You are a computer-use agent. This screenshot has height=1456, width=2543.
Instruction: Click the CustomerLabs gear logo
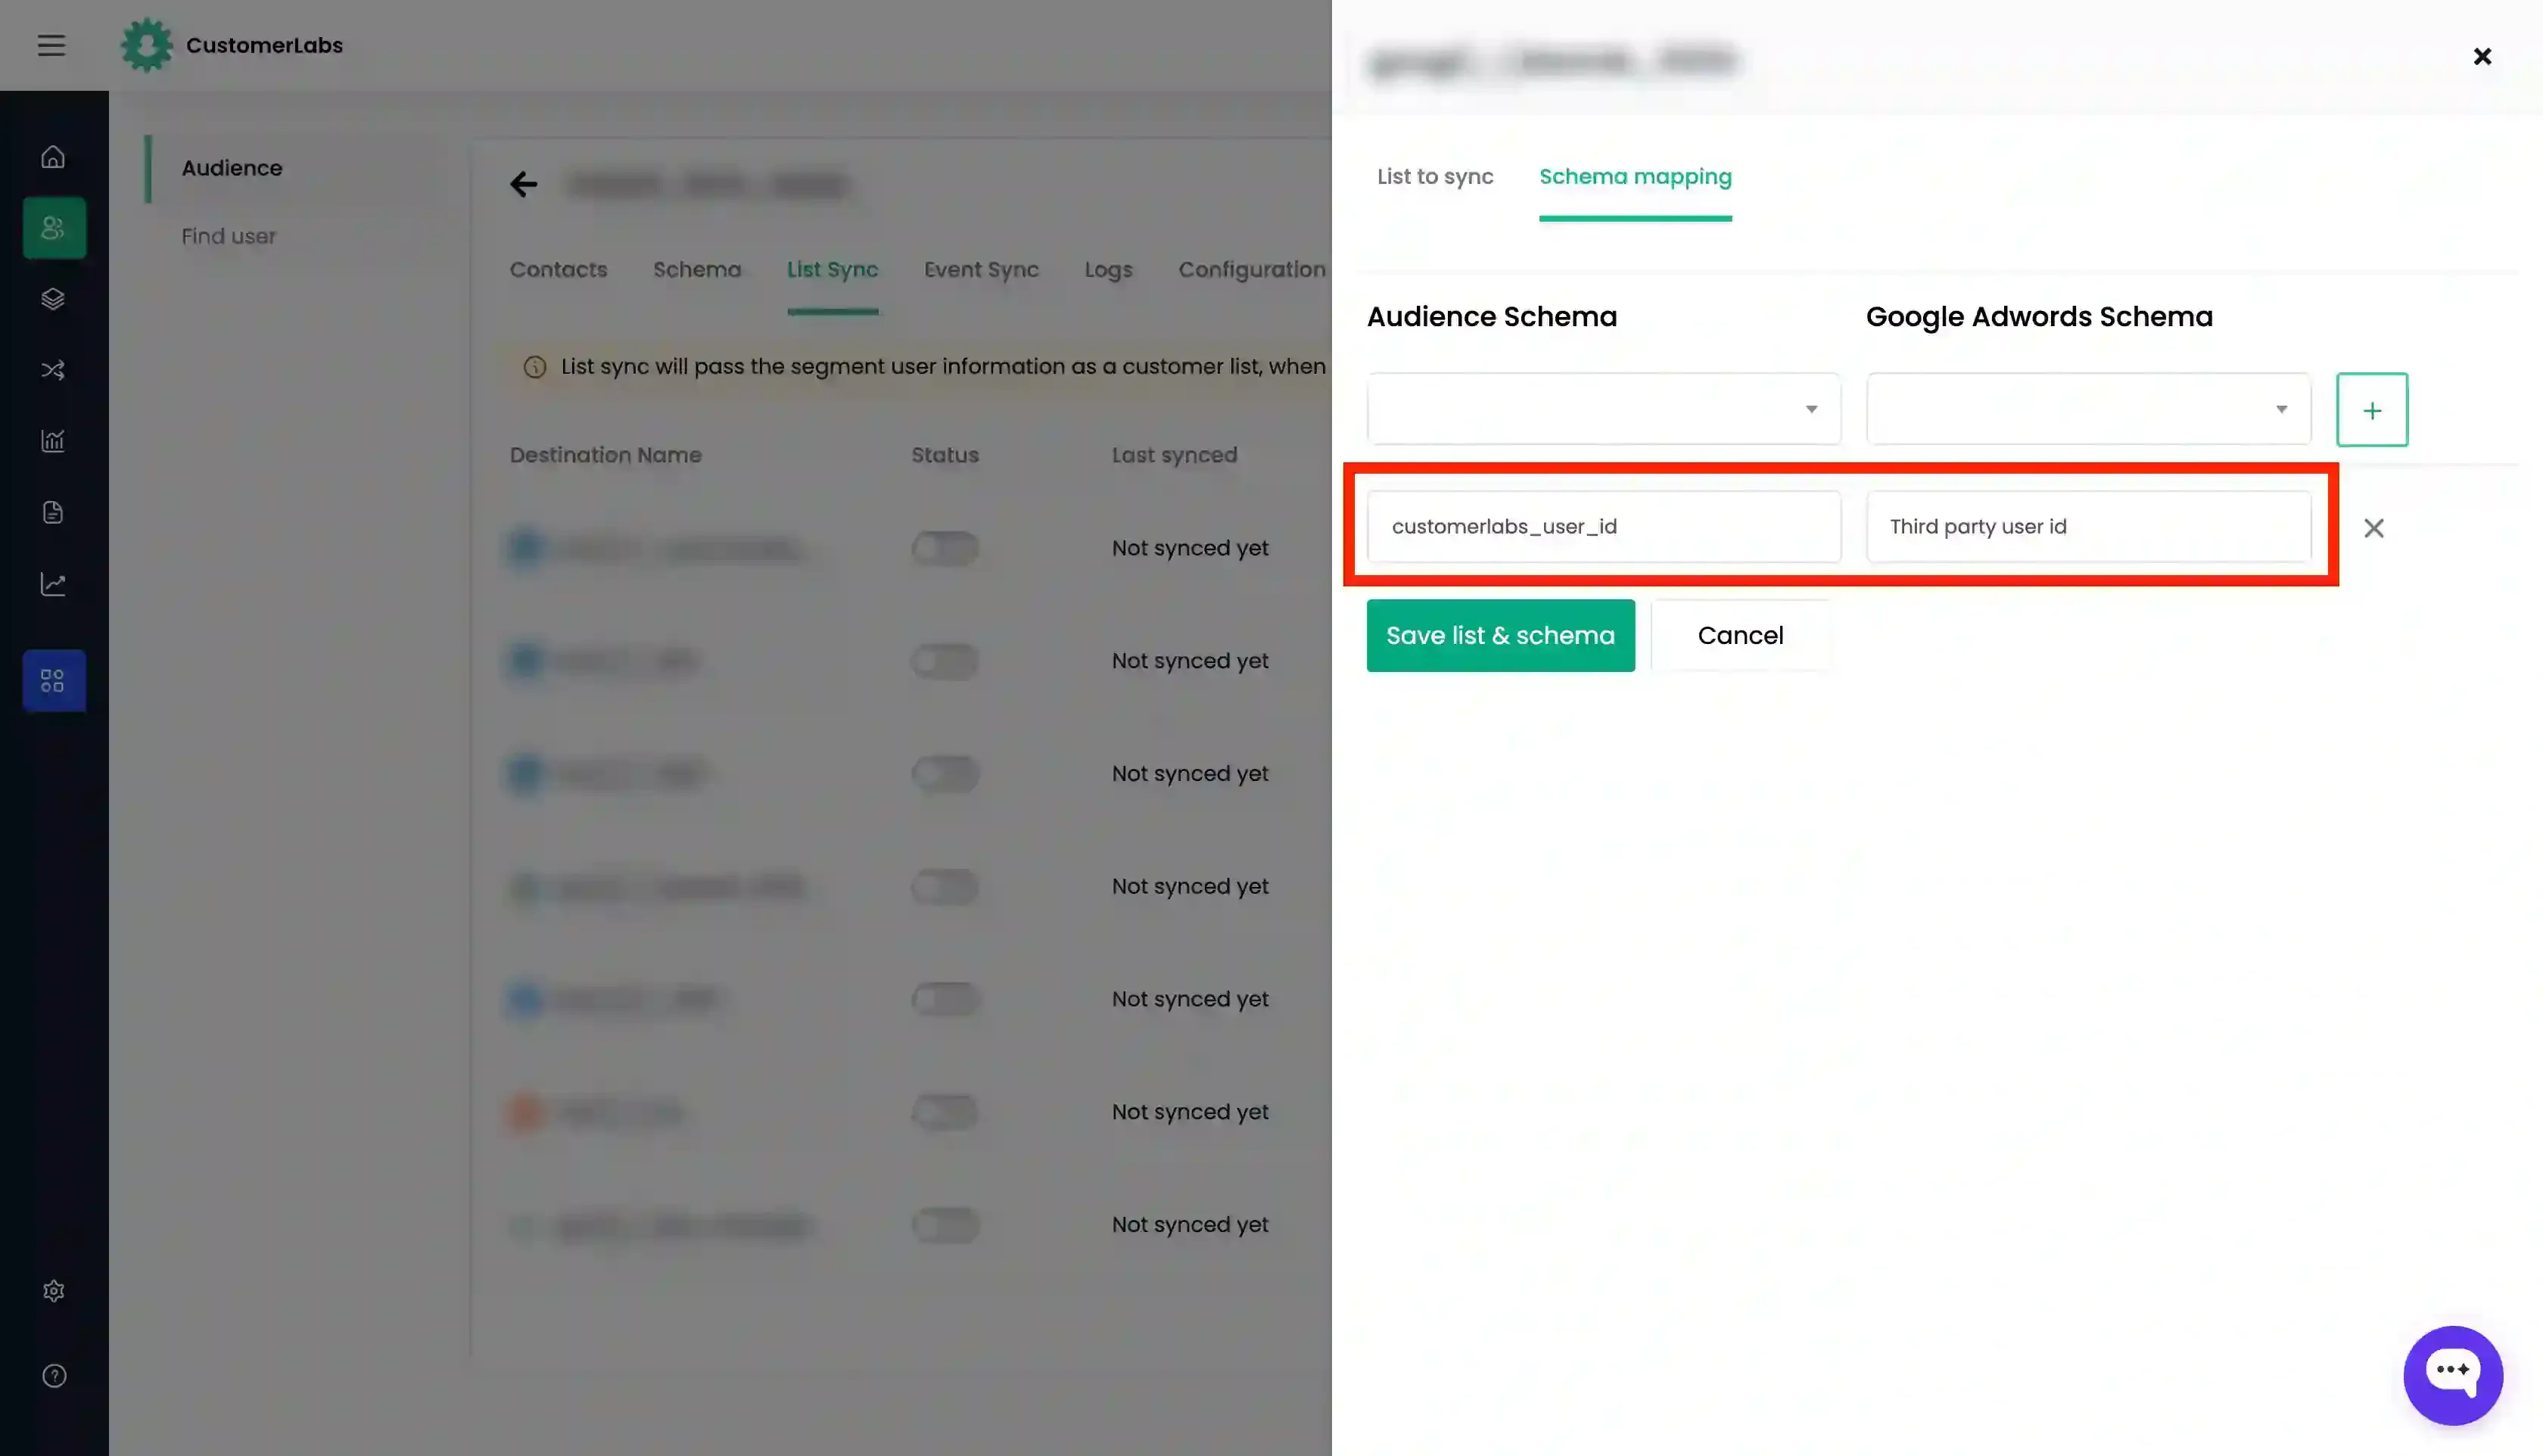coord(146,45)
